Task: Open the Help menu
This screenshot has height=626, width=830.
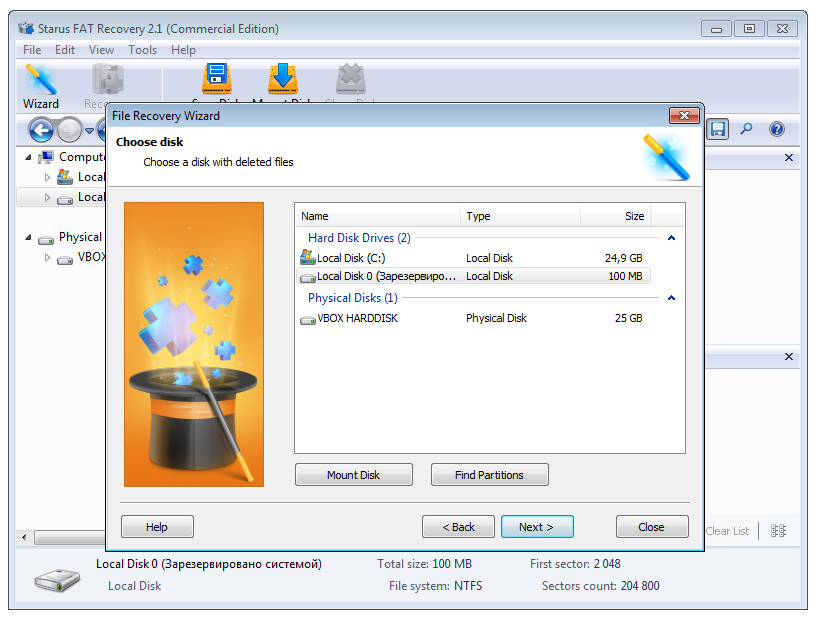Action: click(183, 50)
